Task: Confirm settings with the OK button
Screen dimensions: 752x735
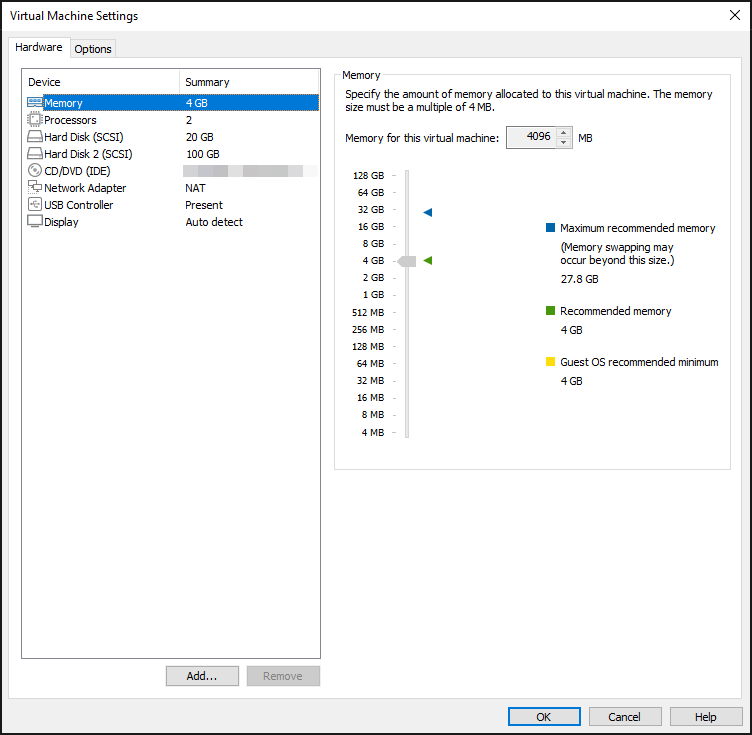Action: click(x=544, y=716)
